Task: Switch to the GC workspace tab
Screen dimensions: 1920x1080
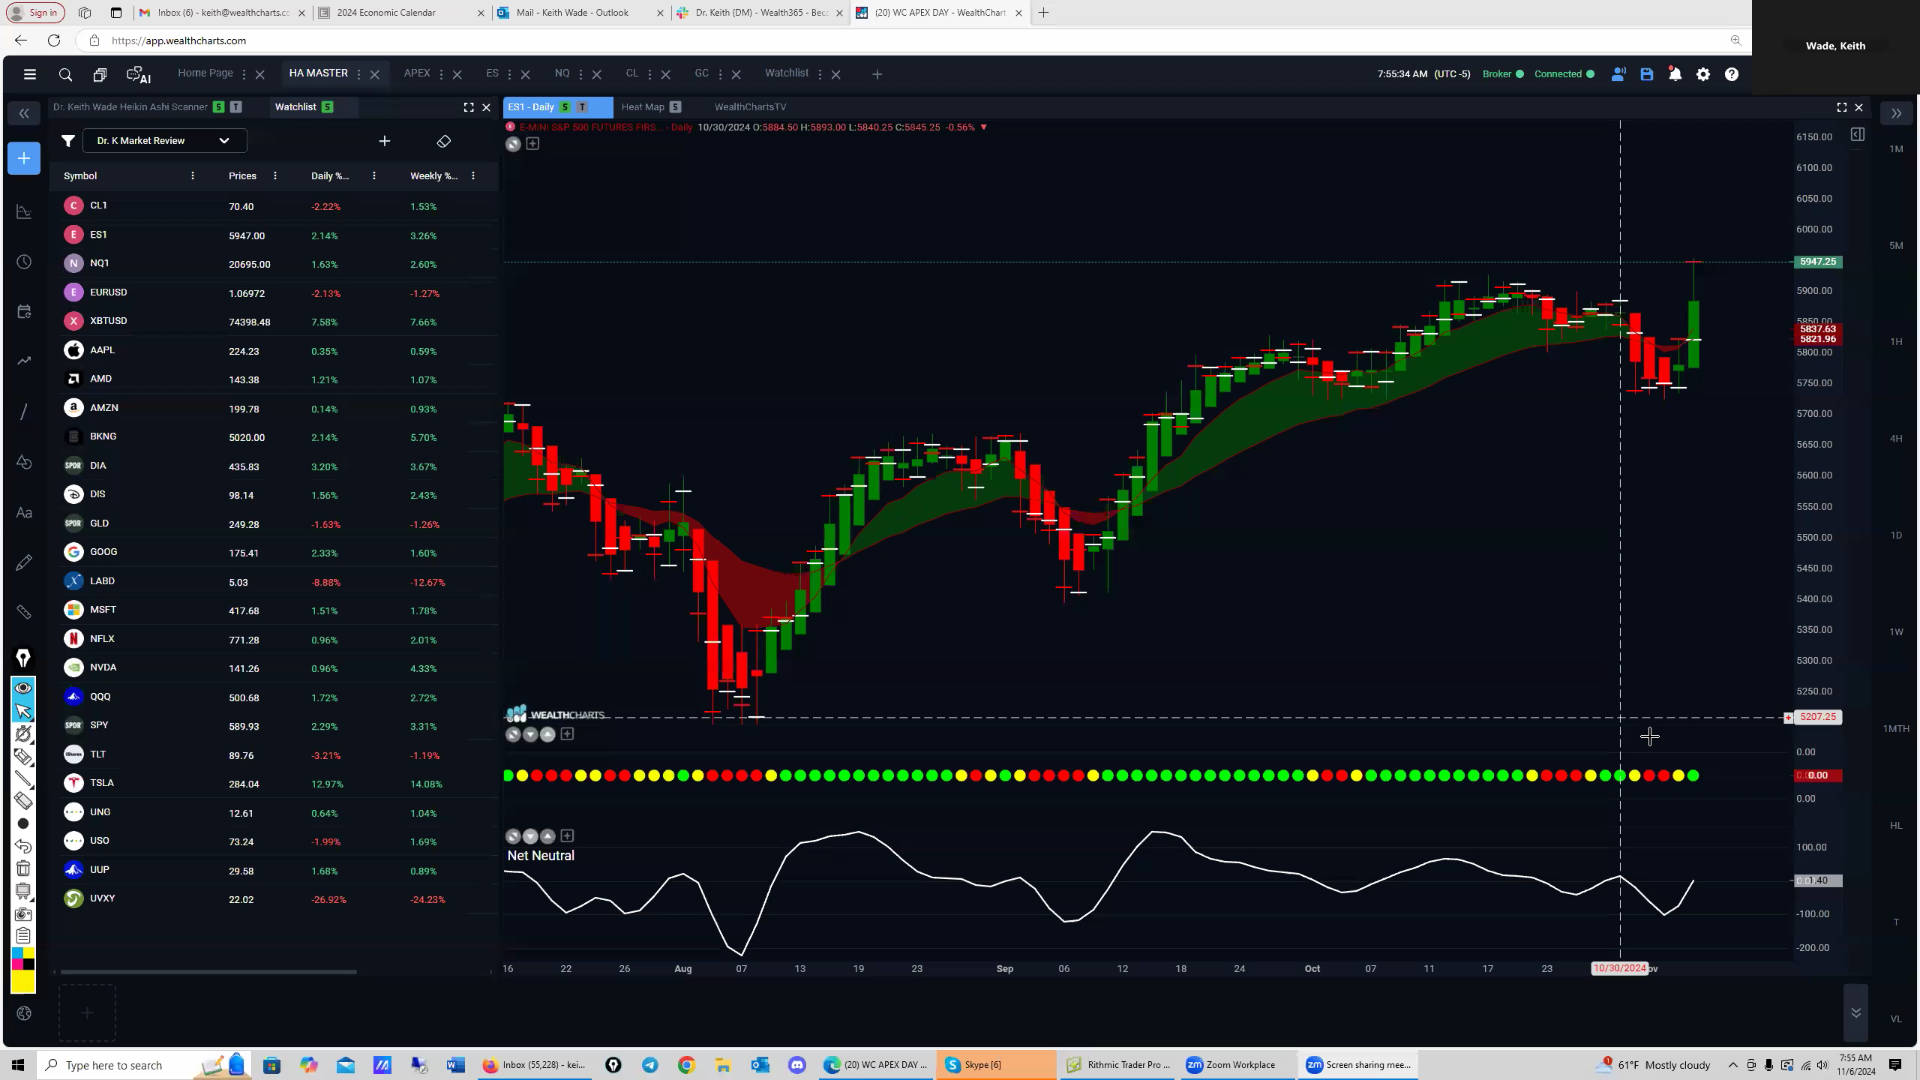Action: (702, 73)
